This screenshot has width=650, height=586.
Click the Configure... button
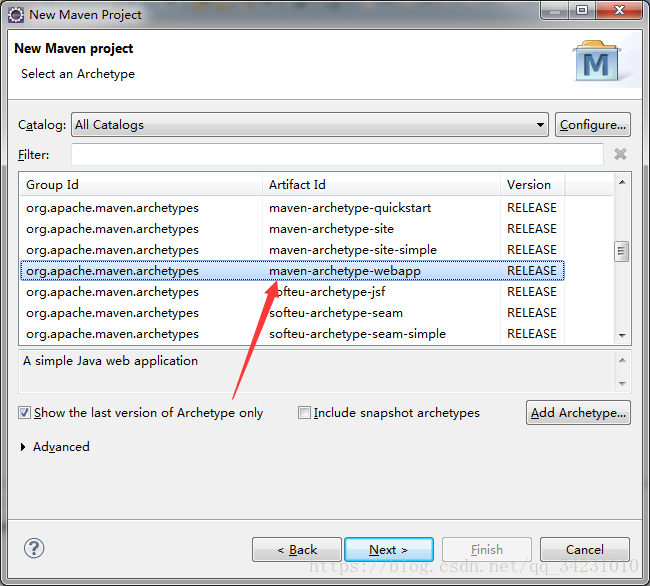(593, 125)
